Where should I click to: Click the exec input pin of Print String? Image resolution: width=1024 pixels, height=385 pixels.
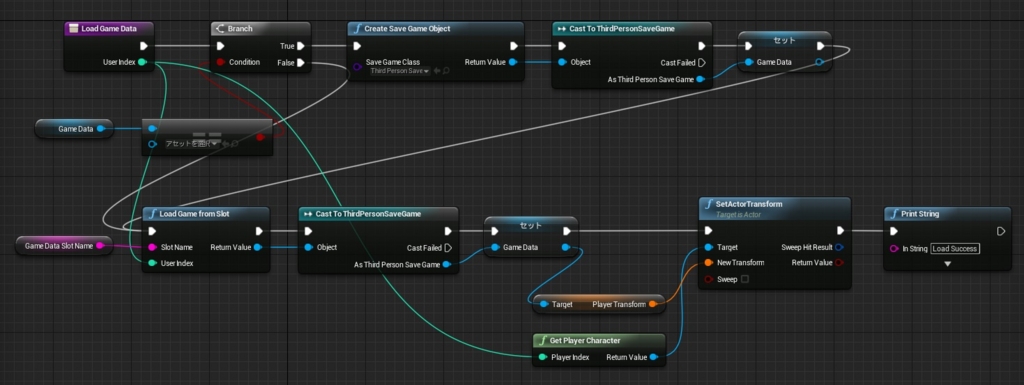(x=894, y=231)
